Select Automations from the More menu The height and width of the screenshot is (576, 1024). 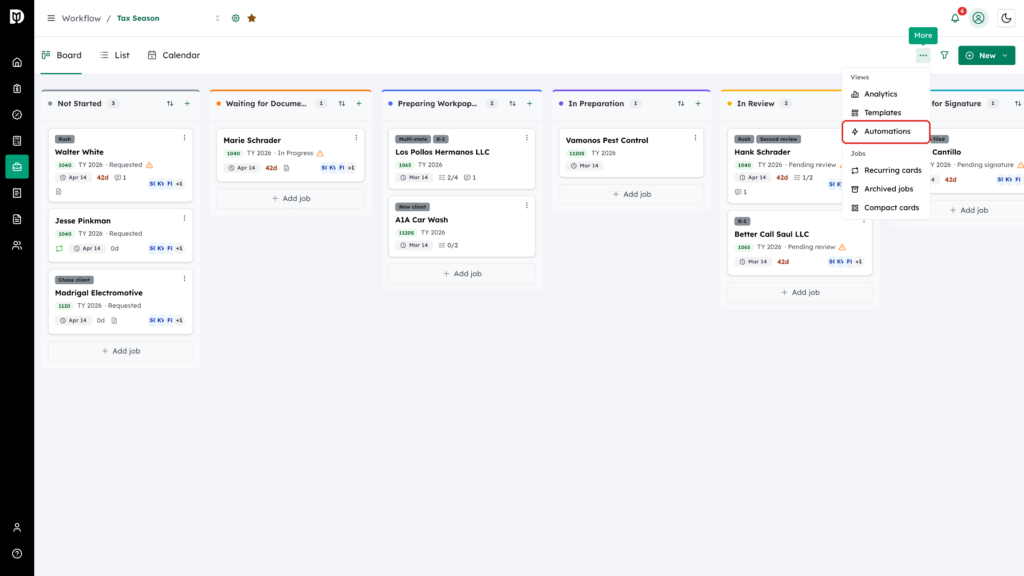886,131
